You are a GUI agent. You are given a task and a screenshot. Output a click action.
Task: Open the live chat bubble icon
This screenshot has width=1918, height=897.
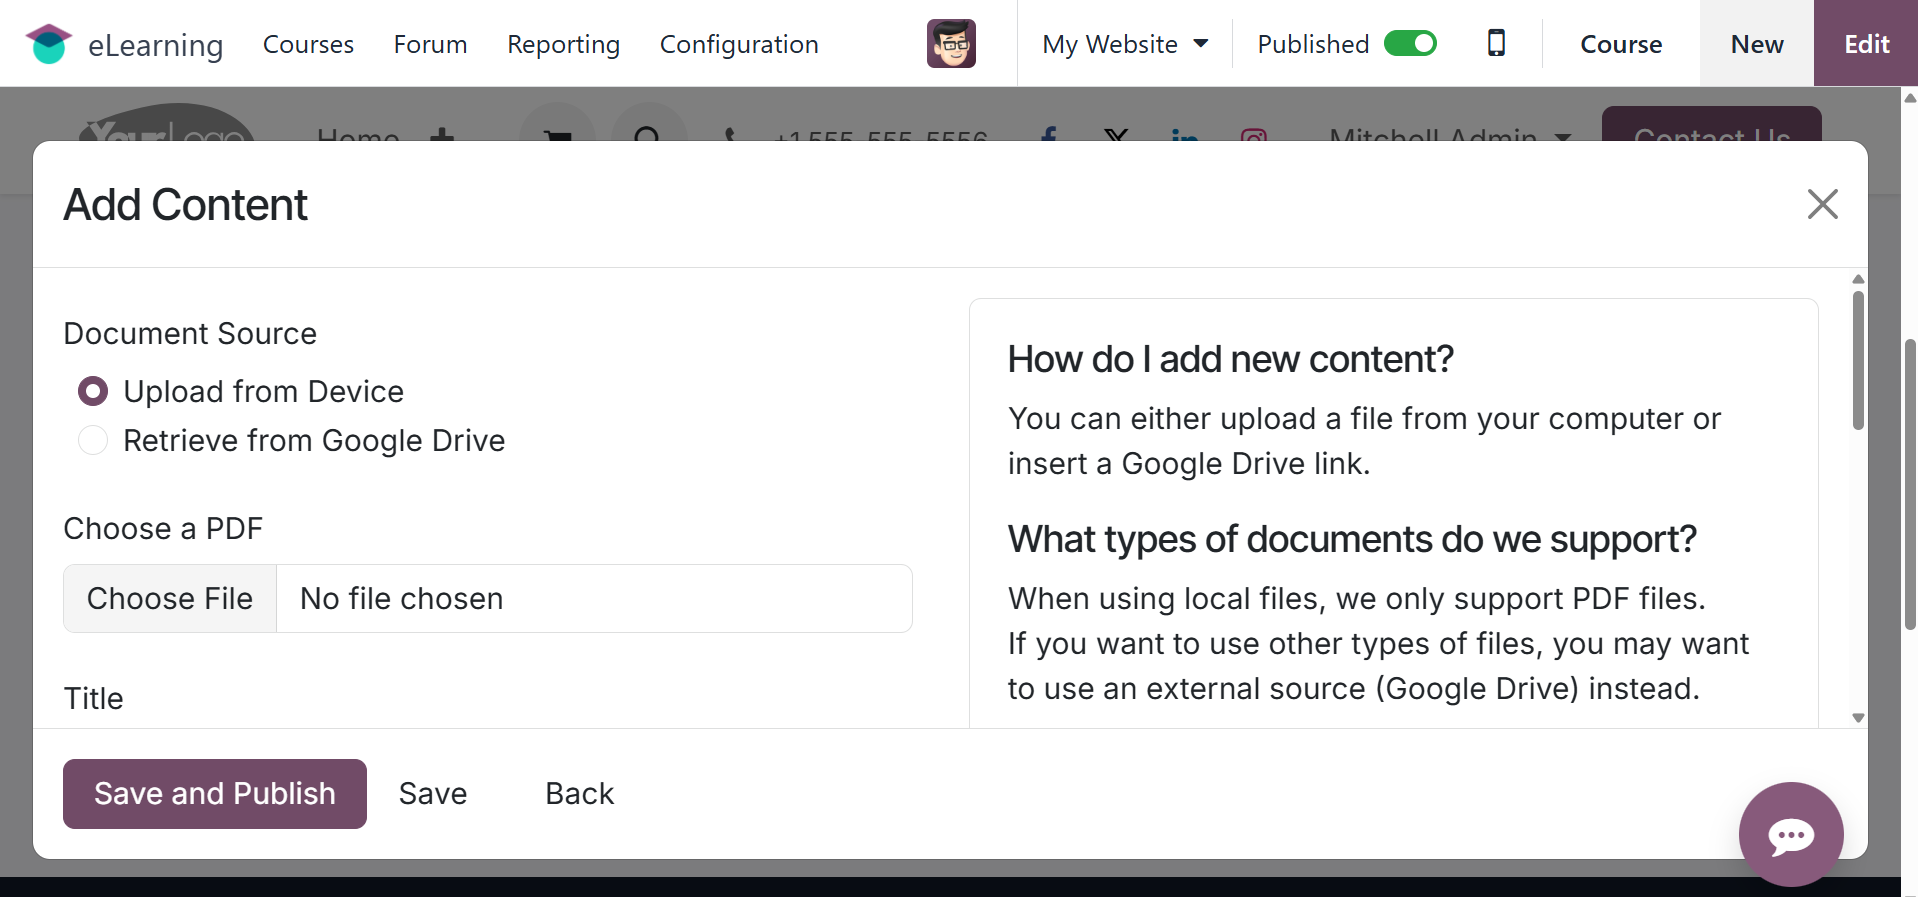(1790, 834)
